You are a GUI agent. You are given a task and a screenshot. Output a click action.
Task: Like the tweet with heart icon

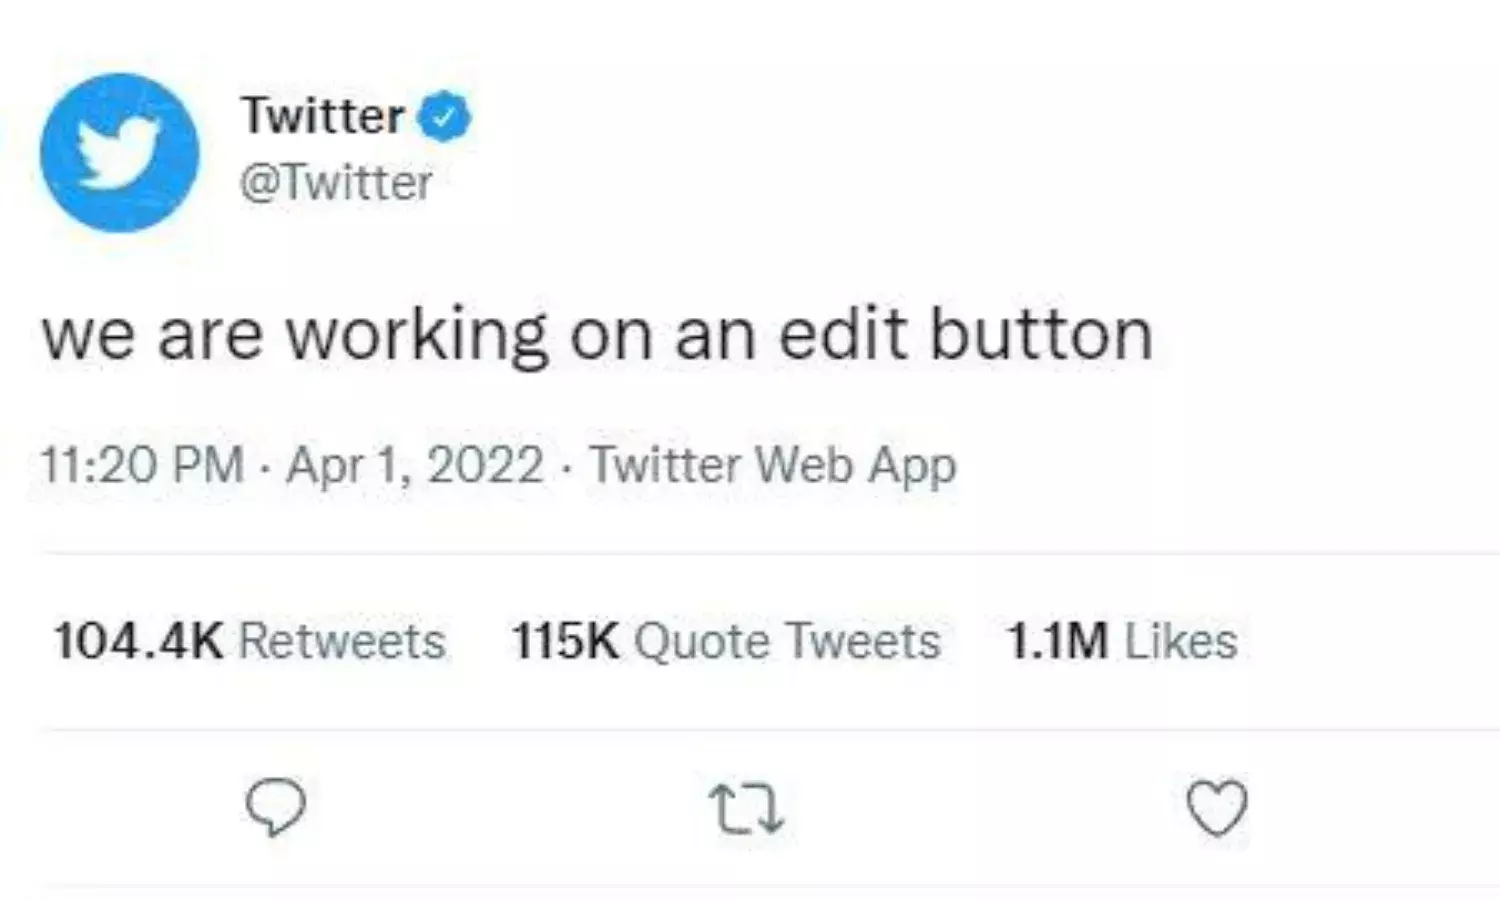(1217, 806)
